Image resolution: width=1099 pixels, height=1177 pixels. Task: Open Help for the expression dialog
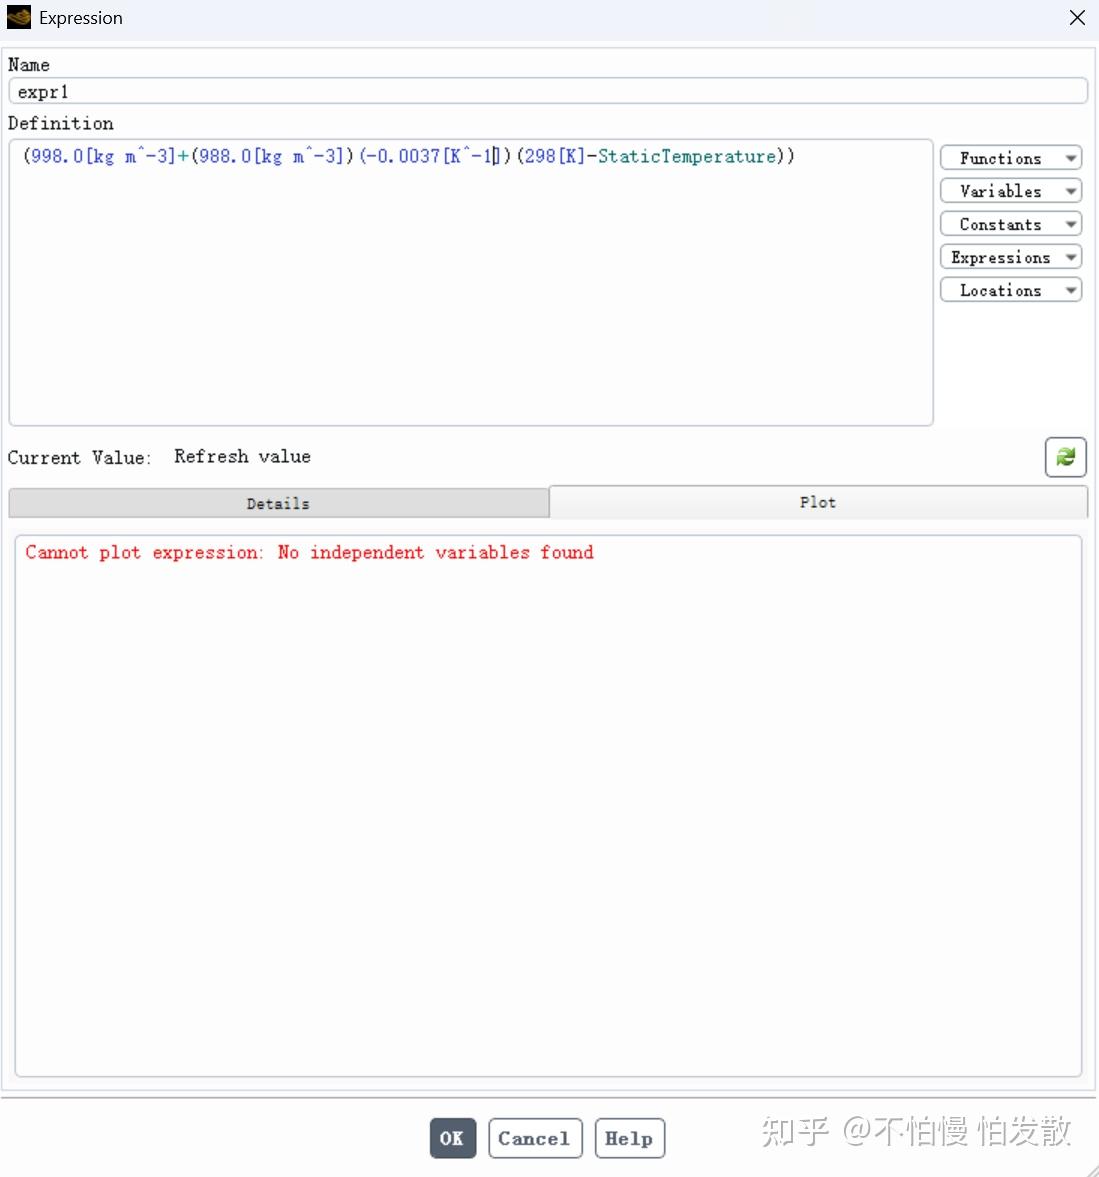(x=629, y=1138)
